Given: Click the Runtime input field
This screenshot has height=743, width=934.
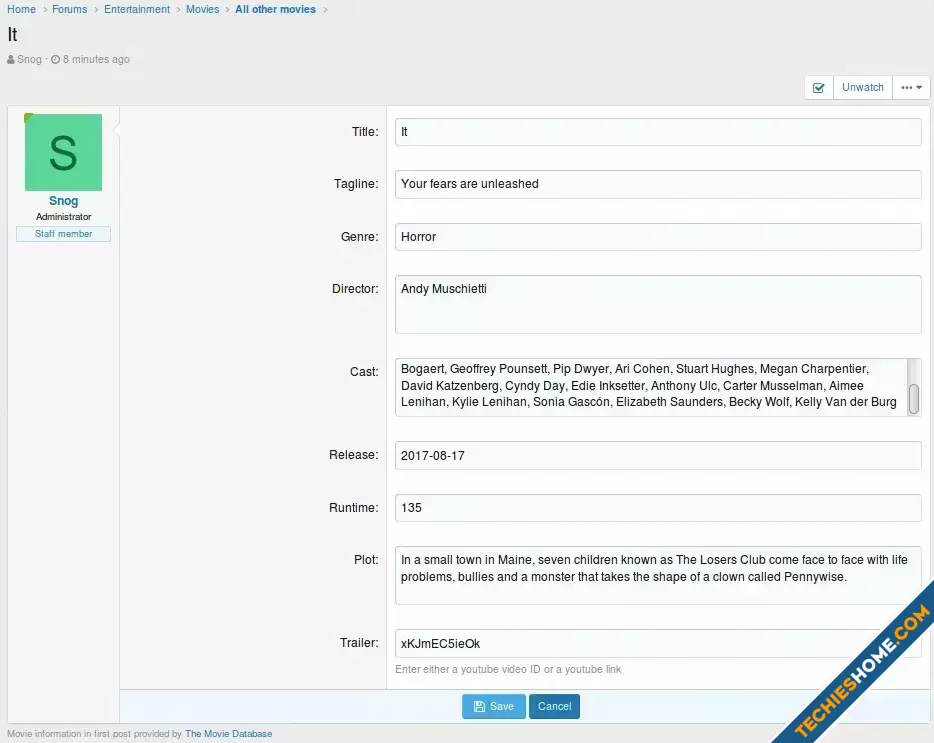Looking at the screenshot, I should point(658,508).
